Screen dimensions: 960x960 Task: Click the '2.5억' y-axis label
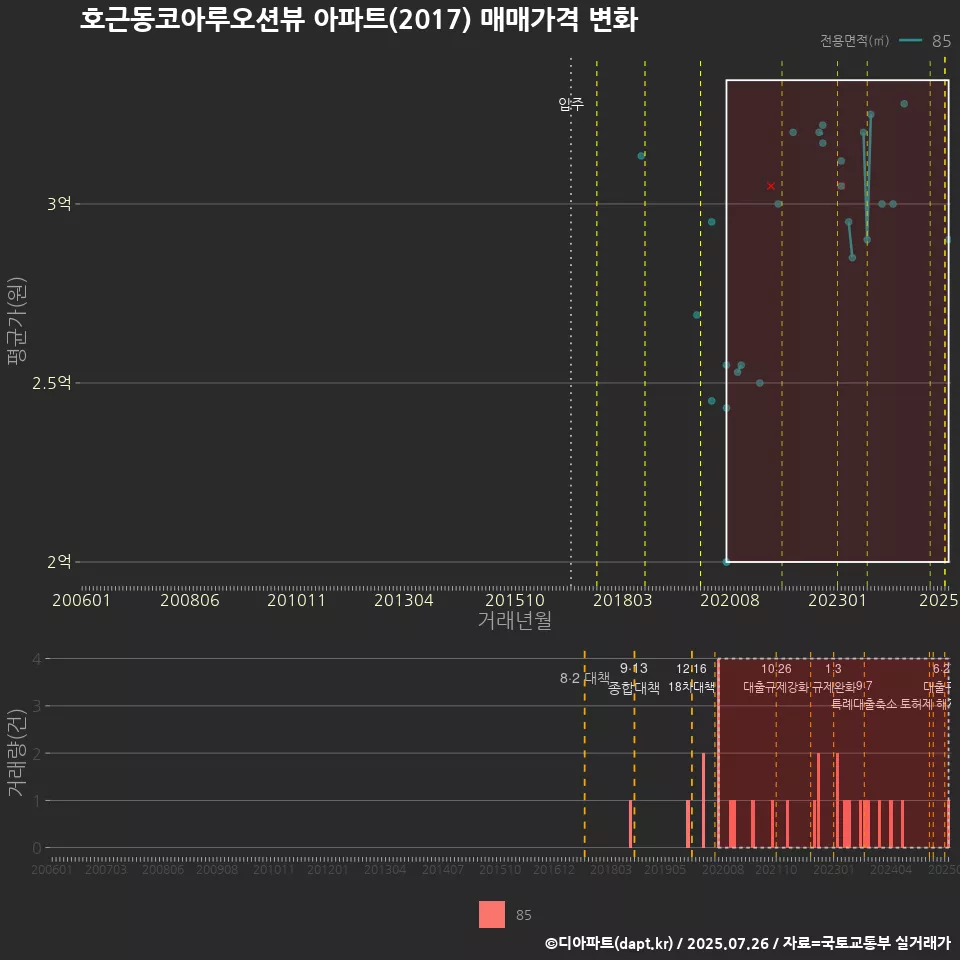52,383
